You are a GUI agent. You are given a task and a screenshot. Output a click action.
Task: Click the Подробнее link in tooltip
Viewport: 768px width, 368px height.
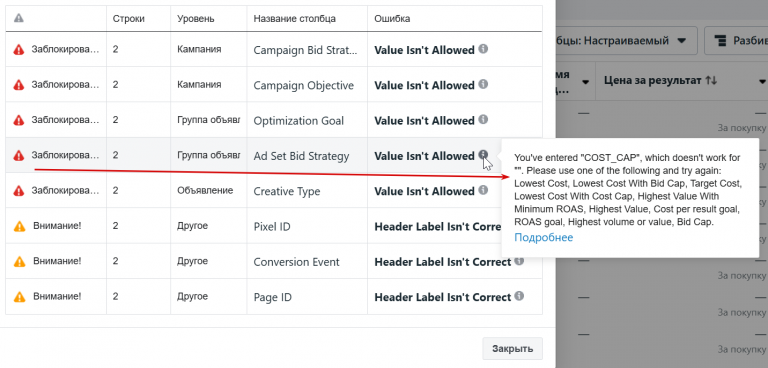[543, 238]
